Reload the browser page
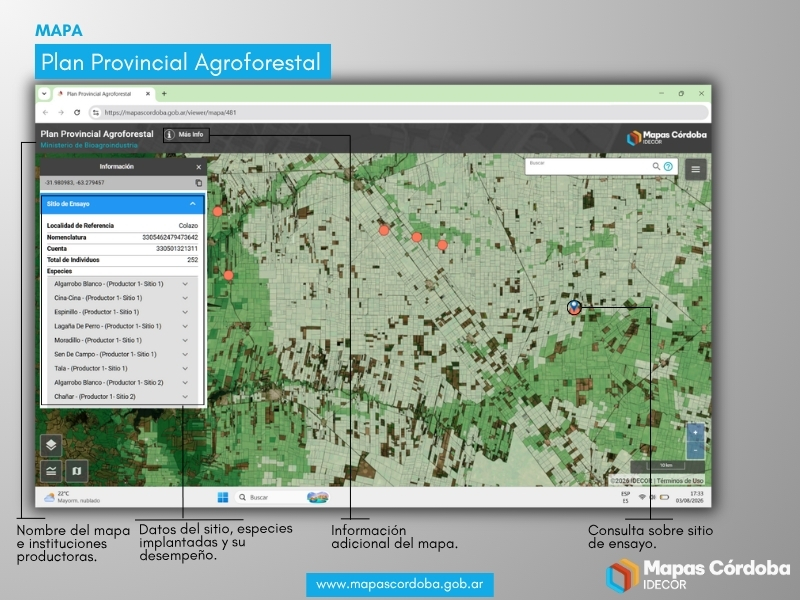Viewport: 800px width, 600px height. click(x=77, y=113)
